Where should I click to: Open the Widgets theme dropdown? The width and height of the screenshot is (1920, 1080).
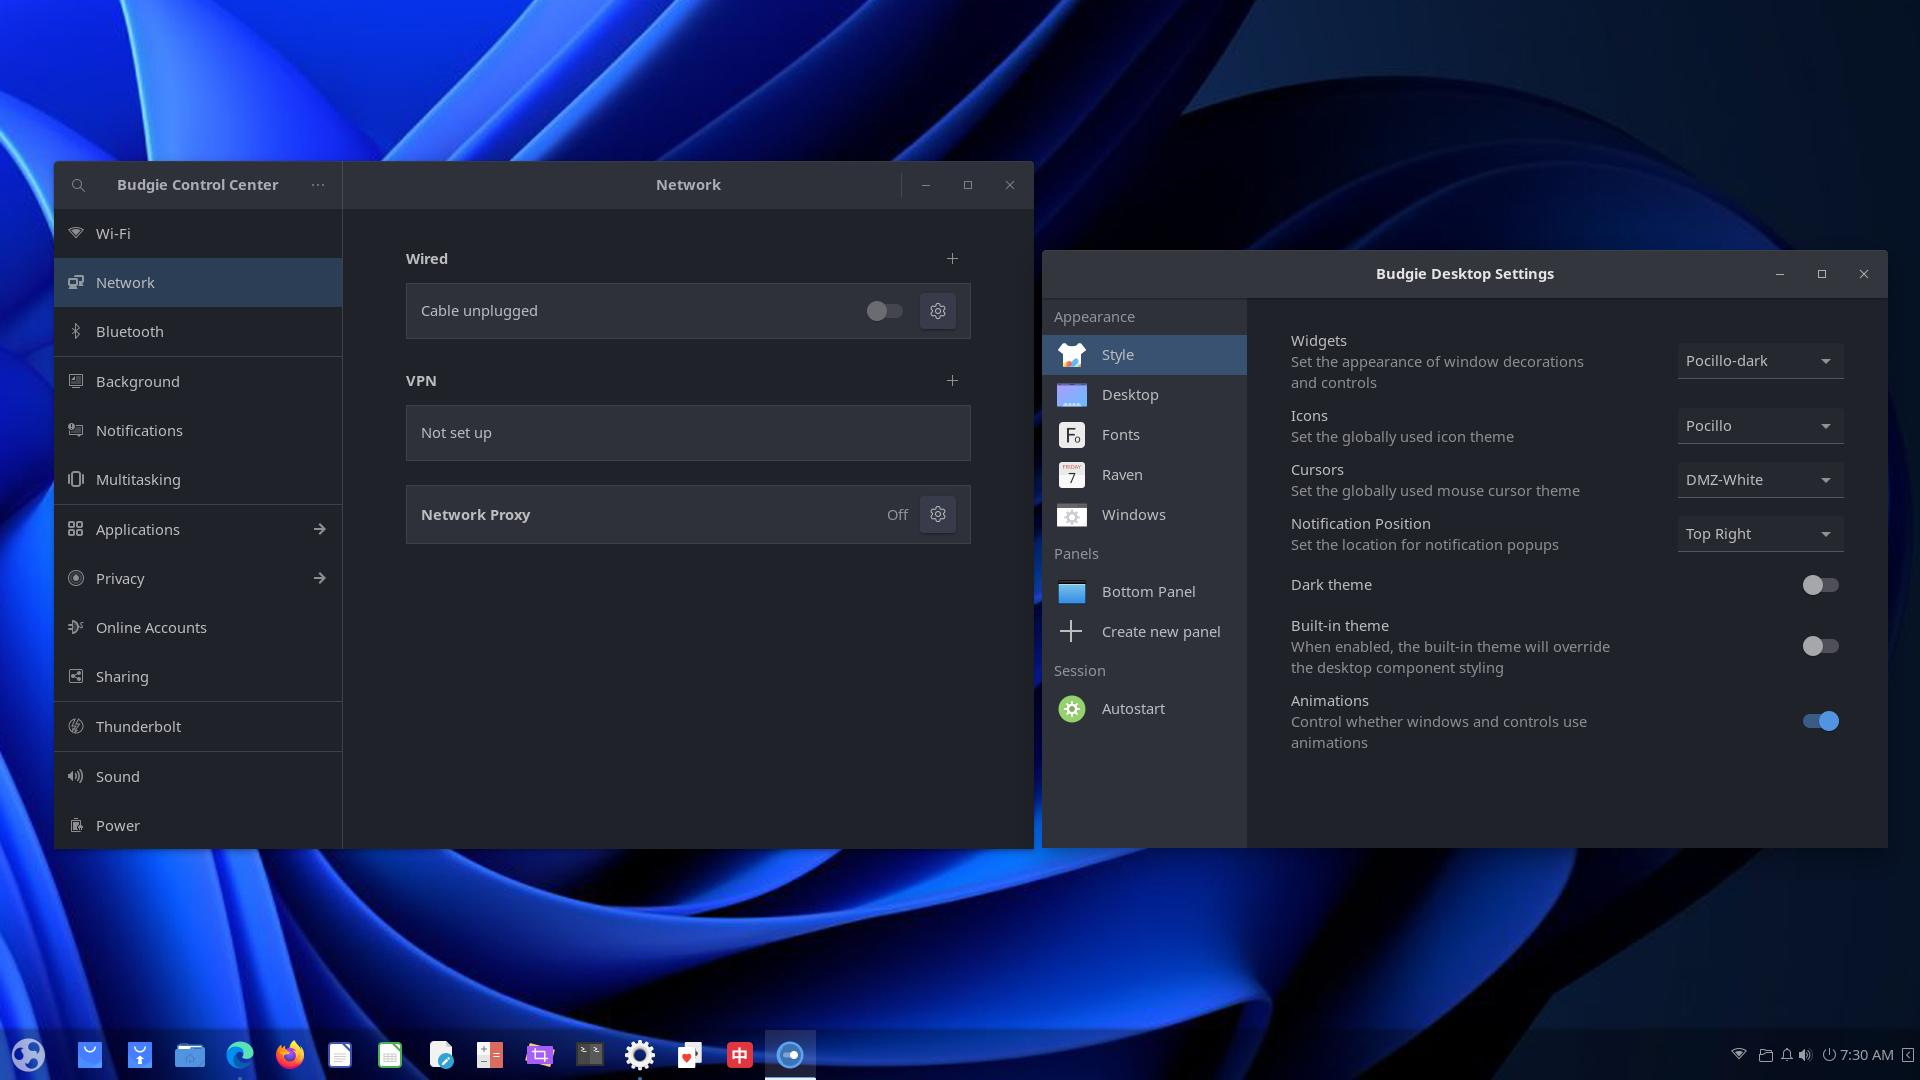coord(1760,361)
